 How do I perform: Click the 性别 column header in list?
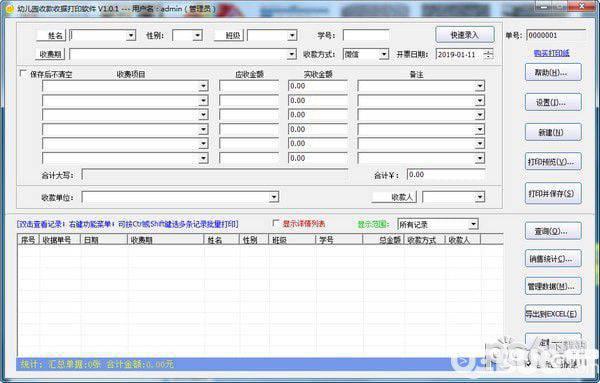click(254, 240)
